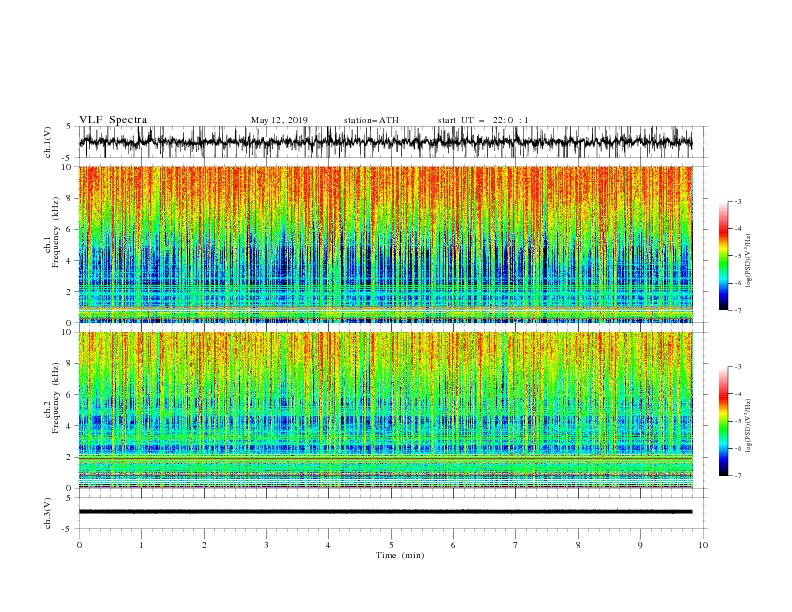Click the "1" tick on the Time axis
The width and height of the screenshot is (792, 612).
tap(141, 545)
